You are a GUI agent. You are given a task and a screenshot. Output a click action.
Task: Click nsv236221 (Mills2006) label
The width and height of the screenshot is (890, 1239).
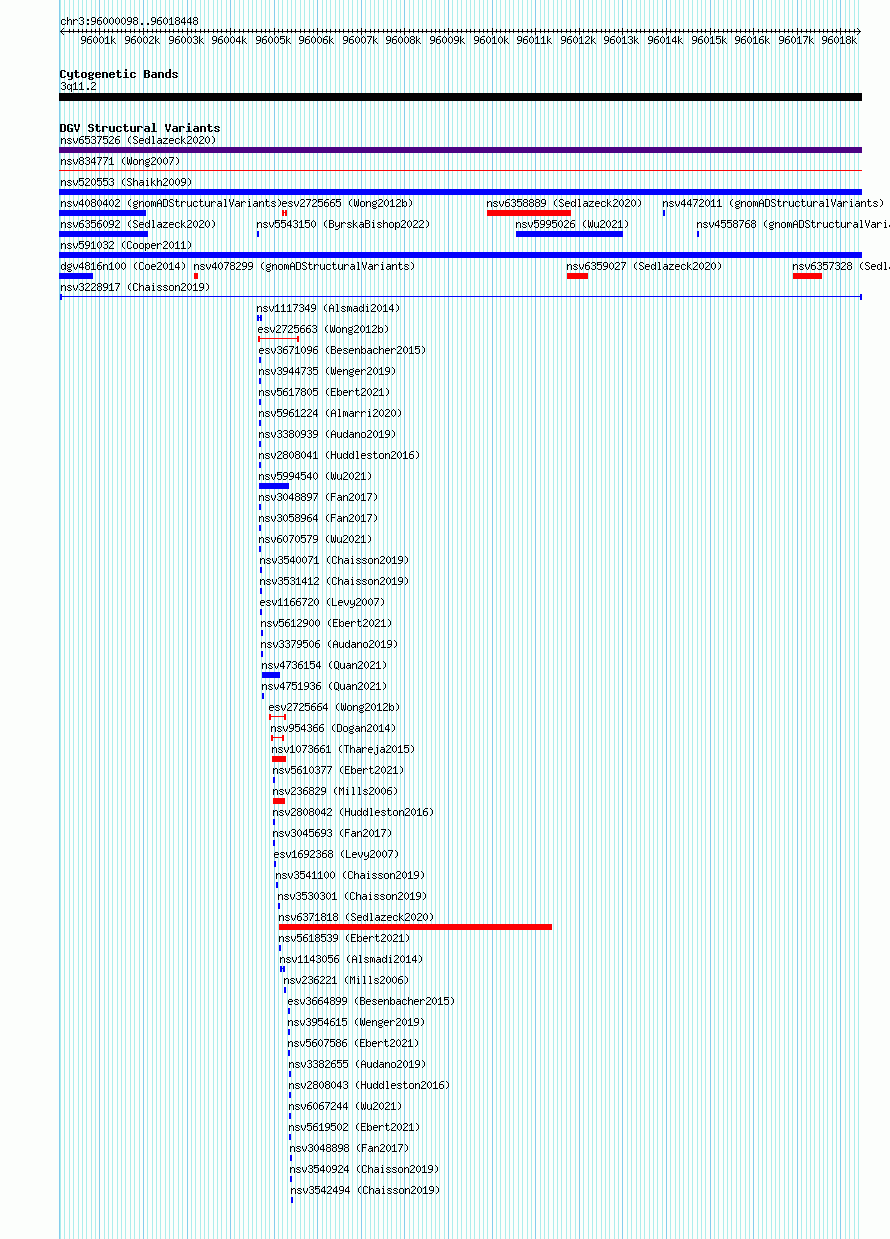pos(346,980)
